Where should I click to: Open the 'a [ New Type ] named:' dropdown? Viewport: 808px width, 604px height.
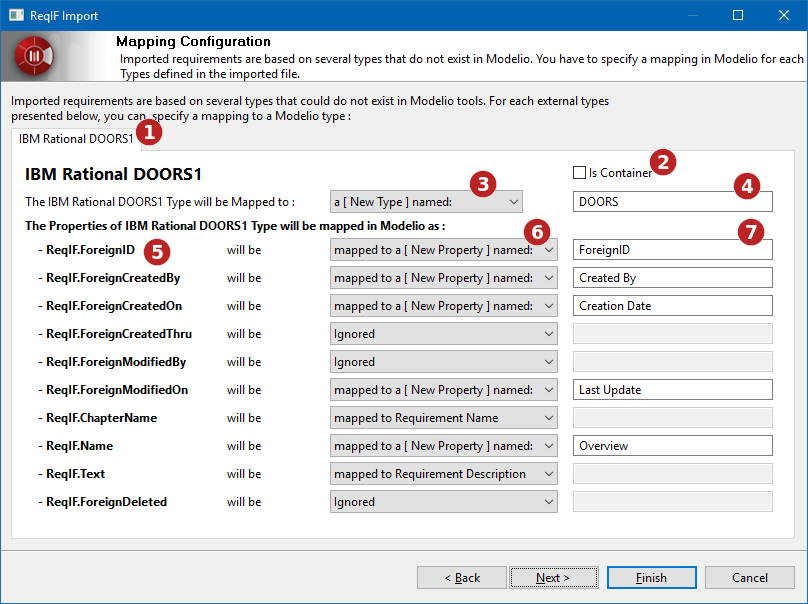point(426,202)
